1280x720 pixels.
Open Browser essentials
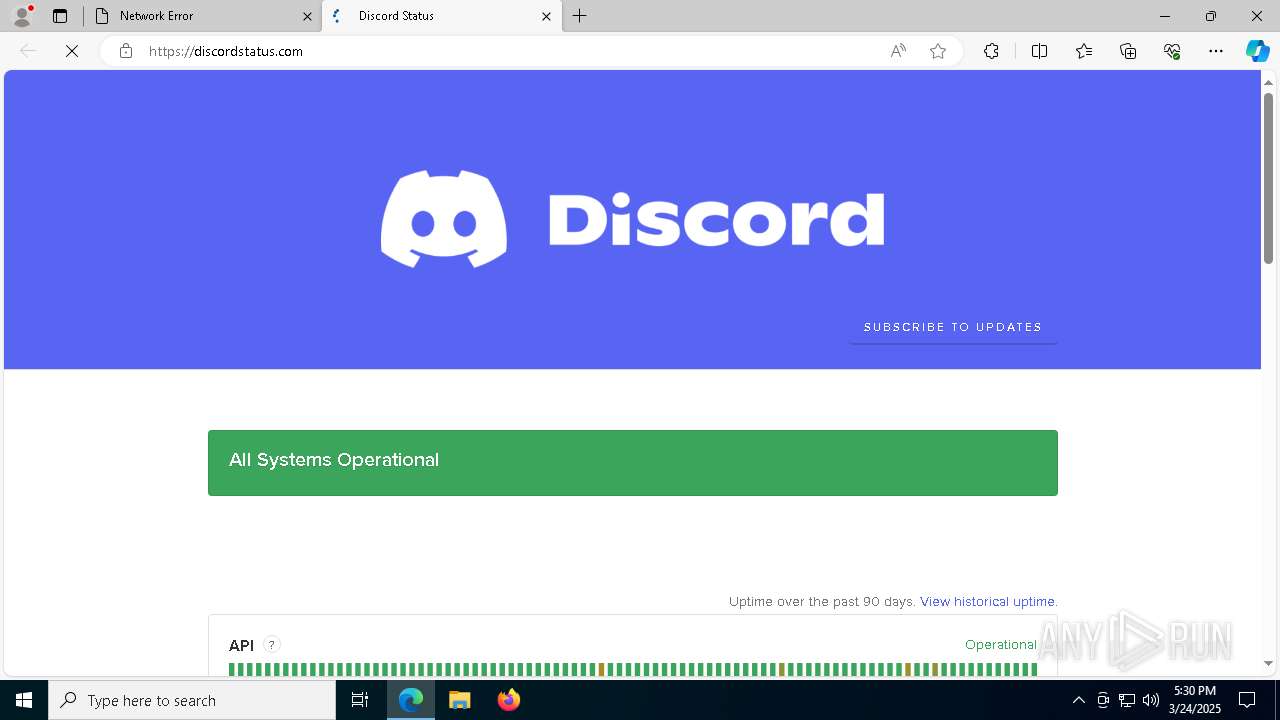1172,51
